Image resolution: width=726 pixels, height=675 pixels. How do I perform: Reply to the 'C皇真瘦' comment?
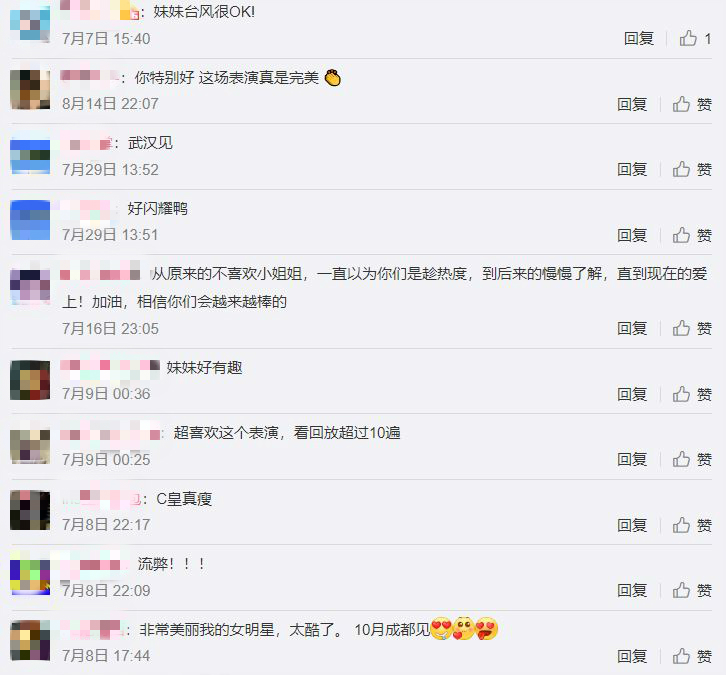[x=632, y=525]
